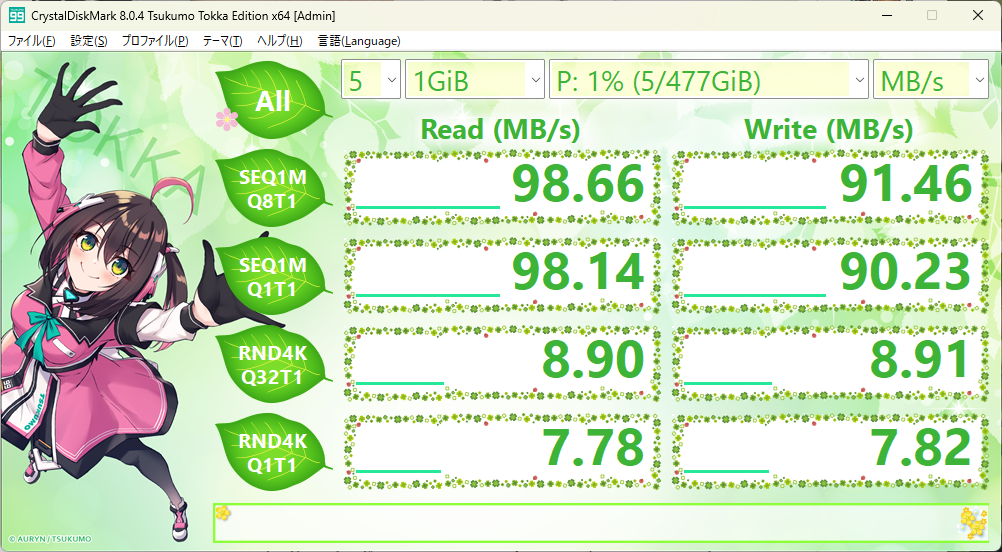
Task: Click the CrystalDiskMark app icon in title bar
Action: (x=17, y=15)
